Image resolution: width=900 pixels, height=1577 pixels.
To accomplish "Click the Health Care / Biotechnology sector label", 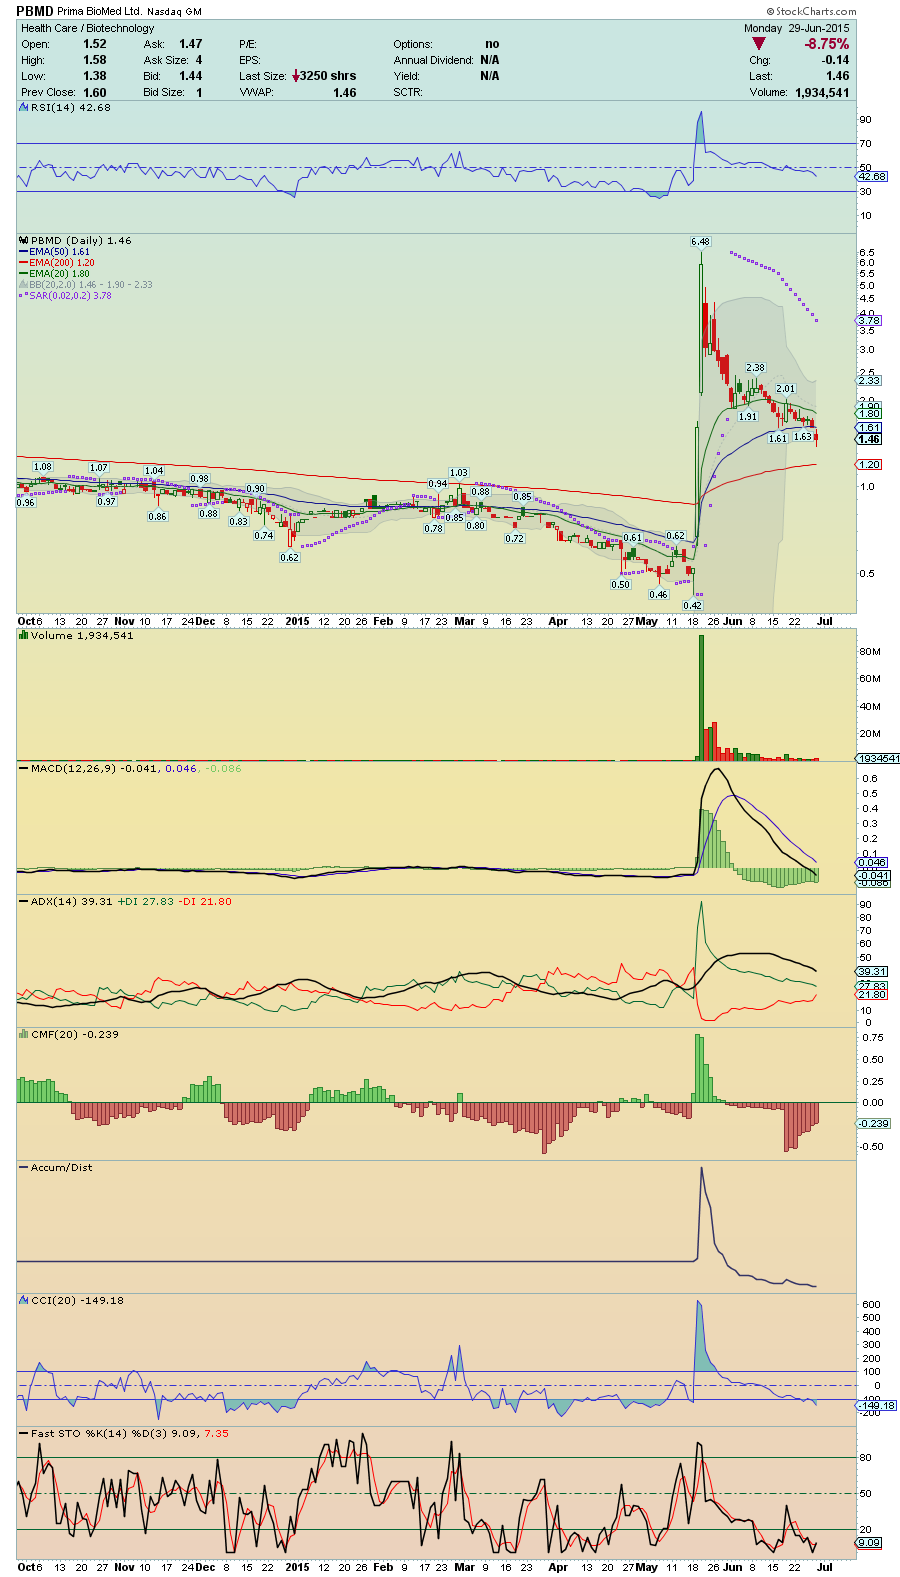I will tap(88, 28).
